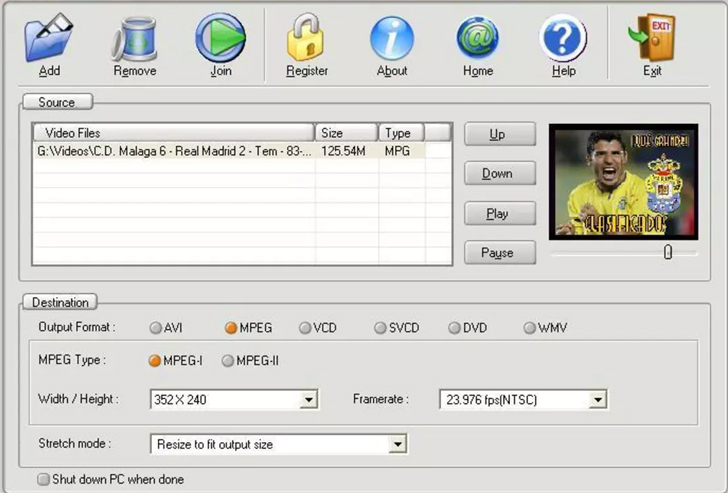This screenshot has width=728, height=493.
Task: Select AVI output format
Action: click(157, 328)
